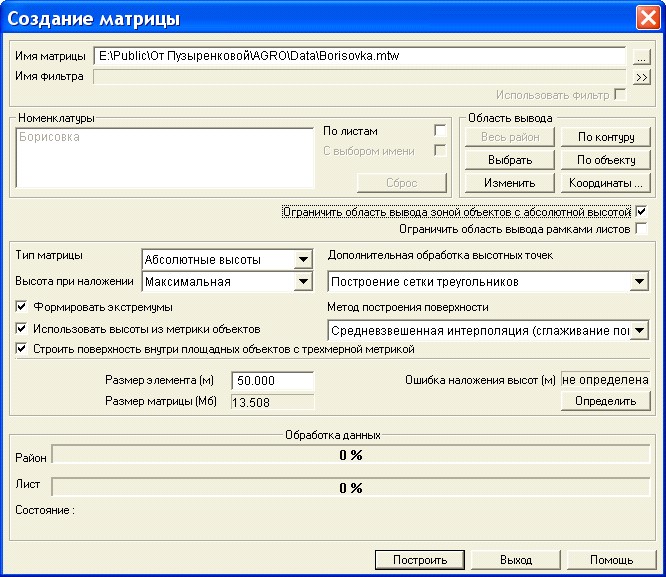Uncheck "Формировать экстремумы" option

[22, 307]
